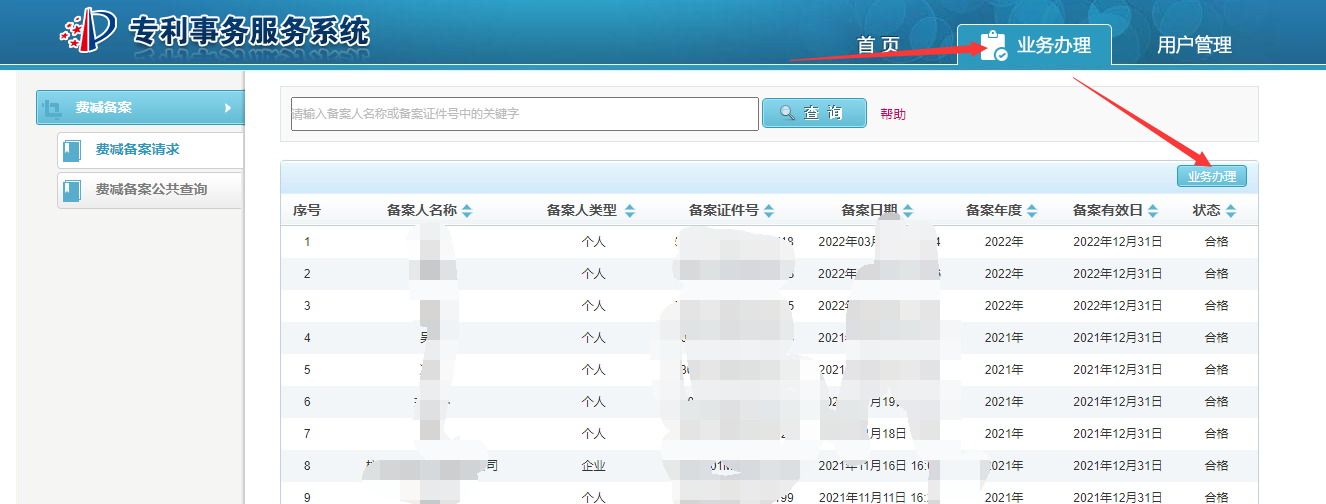Sort by 备案人类型 using its arrow icon
The height and width of the screenshot is (504, 1326).
629,211
